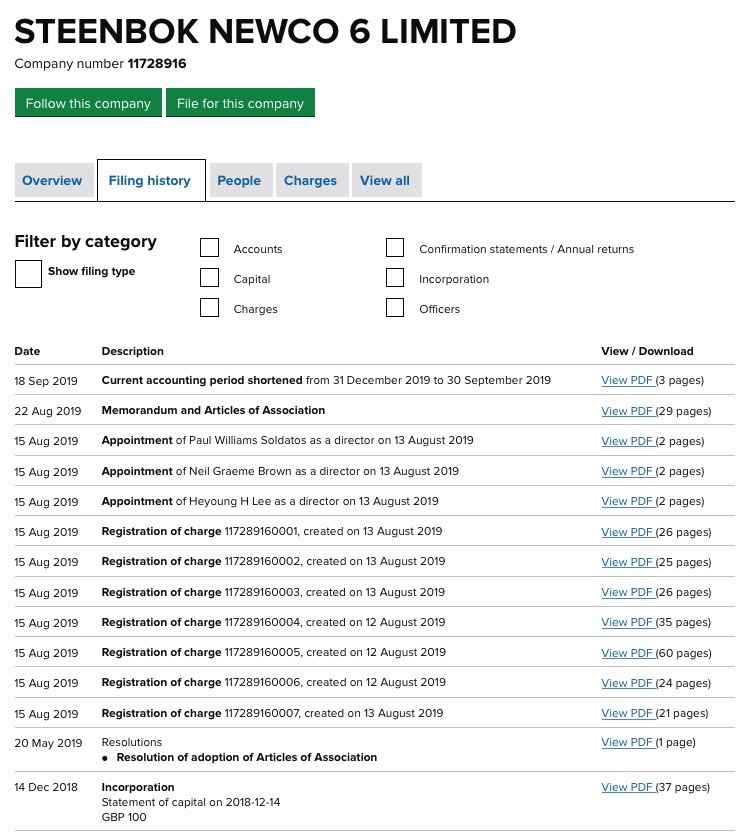The height and width of the screenshot is (832, 747).
Task: Click the Follow this company button
Action: [x=88, y=103]
